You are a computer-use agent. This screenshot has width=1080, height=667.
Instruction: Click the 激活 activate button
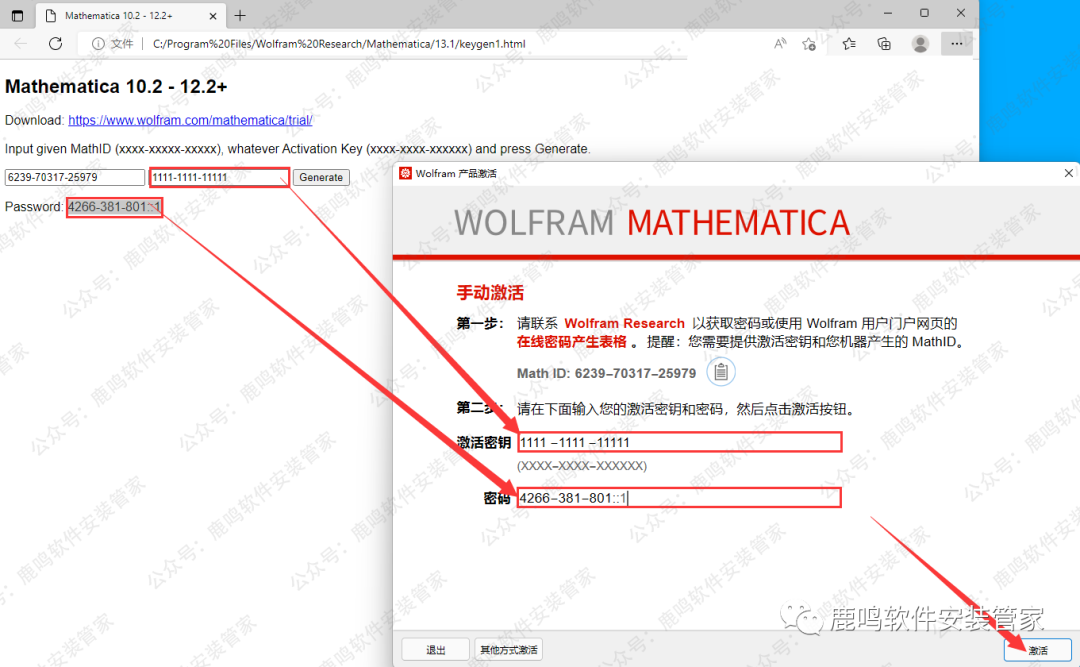tap(1038, 650)
